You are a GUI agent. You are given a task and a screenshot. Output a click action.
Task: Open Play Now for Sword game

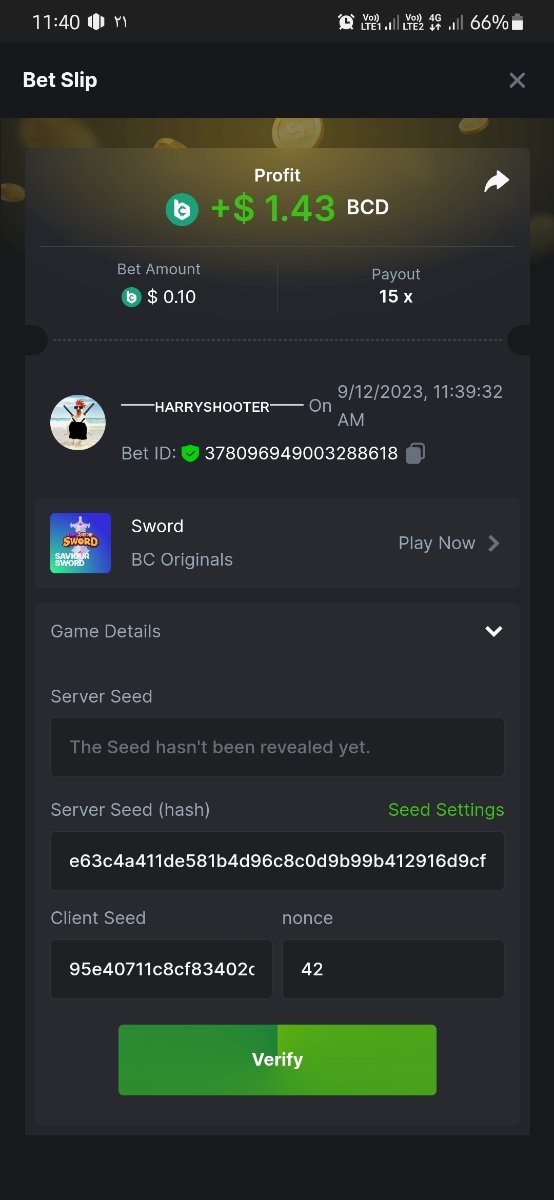[437, 543]
